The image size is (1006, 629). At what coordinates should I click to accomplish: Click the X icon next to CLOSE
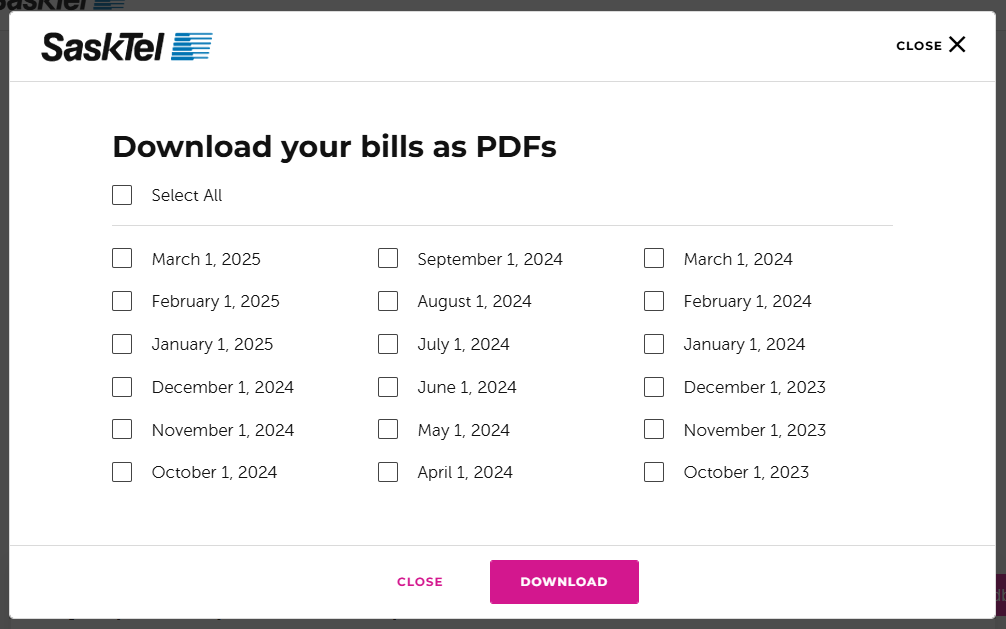(957, 44)
